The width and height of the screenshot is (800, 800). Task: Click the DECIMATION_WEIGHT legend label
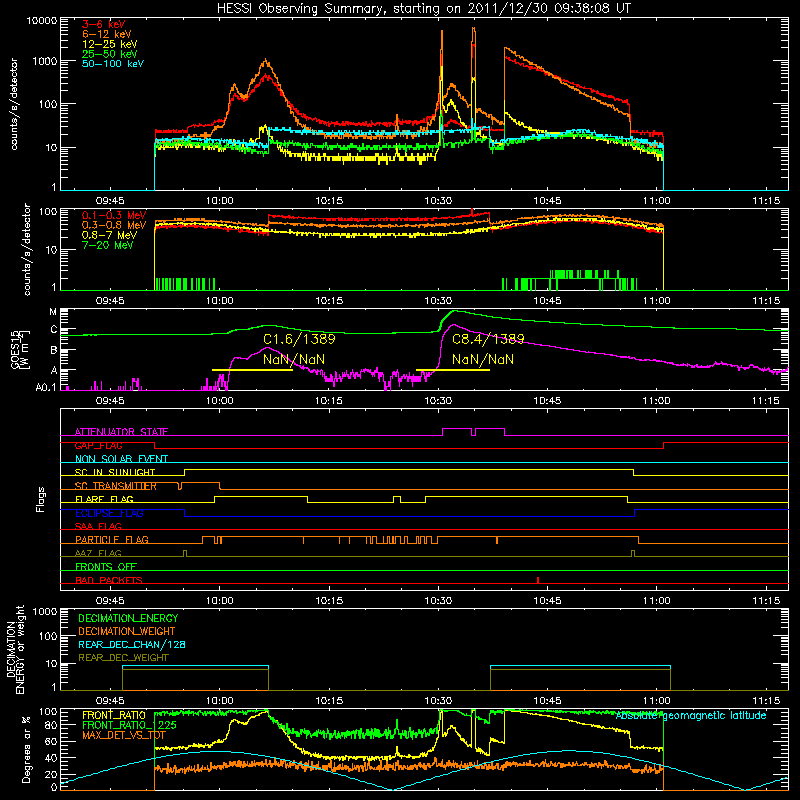coord(127,631)
